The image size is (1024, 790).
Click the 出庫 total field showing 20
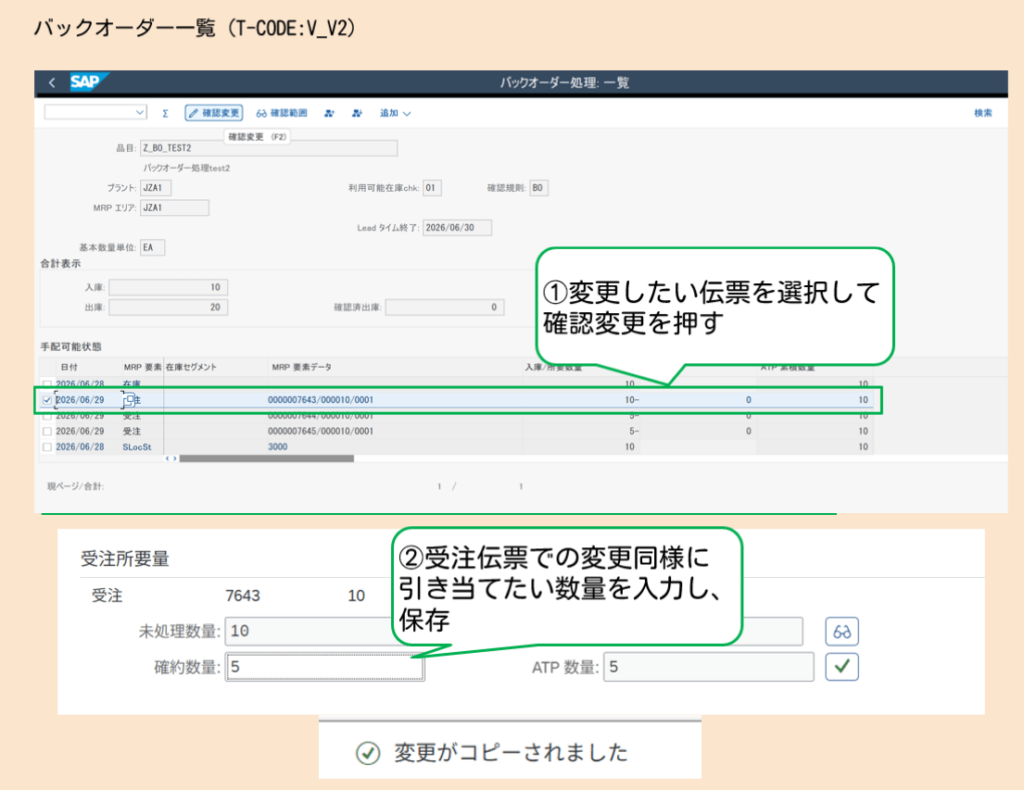[x=168, y=308]
